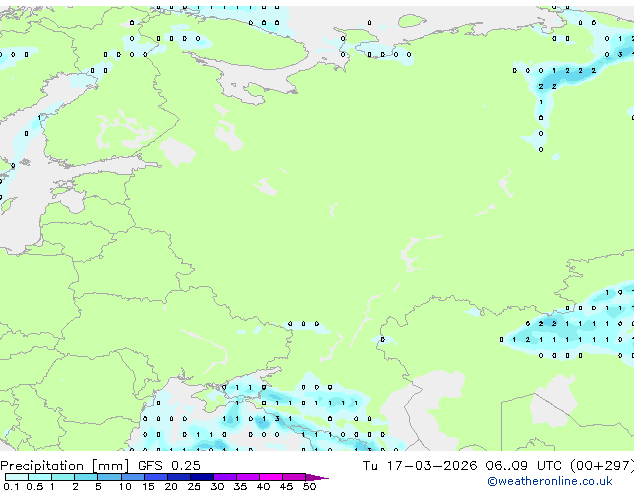Pick the magenta legend swatch between 40 and 45

click(x=271, y=477)
